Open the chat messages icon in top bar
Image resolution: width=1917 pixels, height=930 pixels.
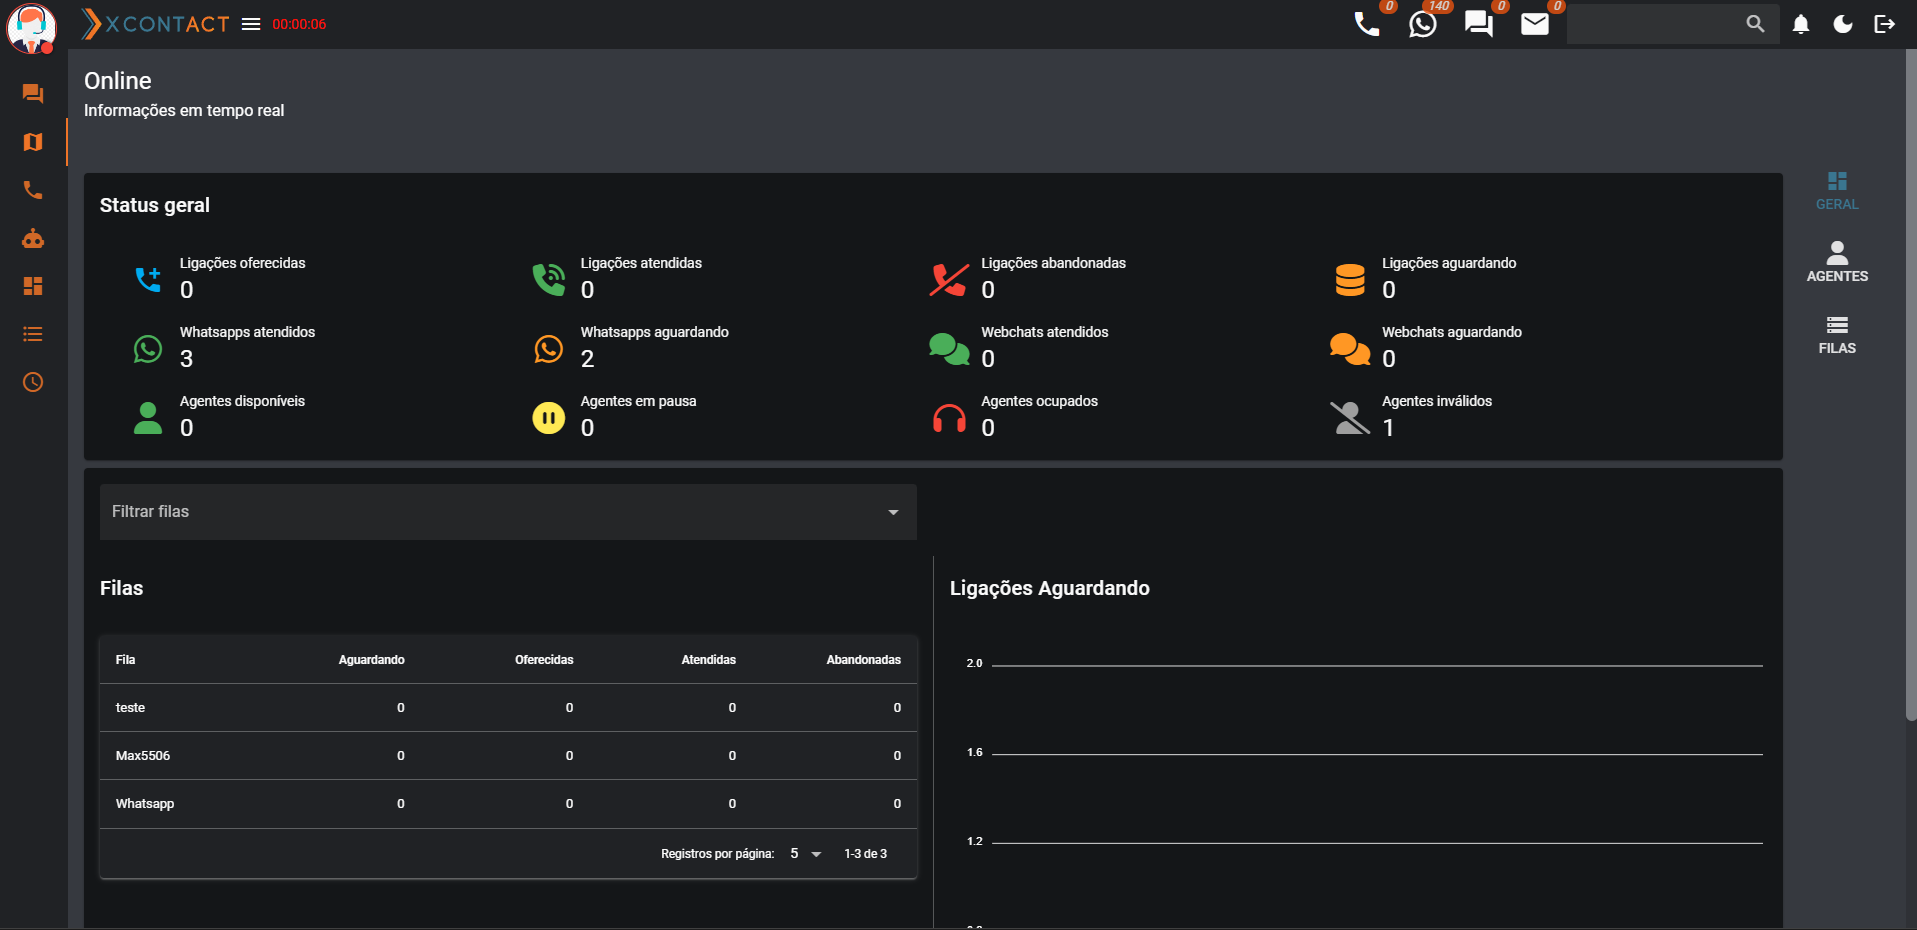(x=1478, y=24)
